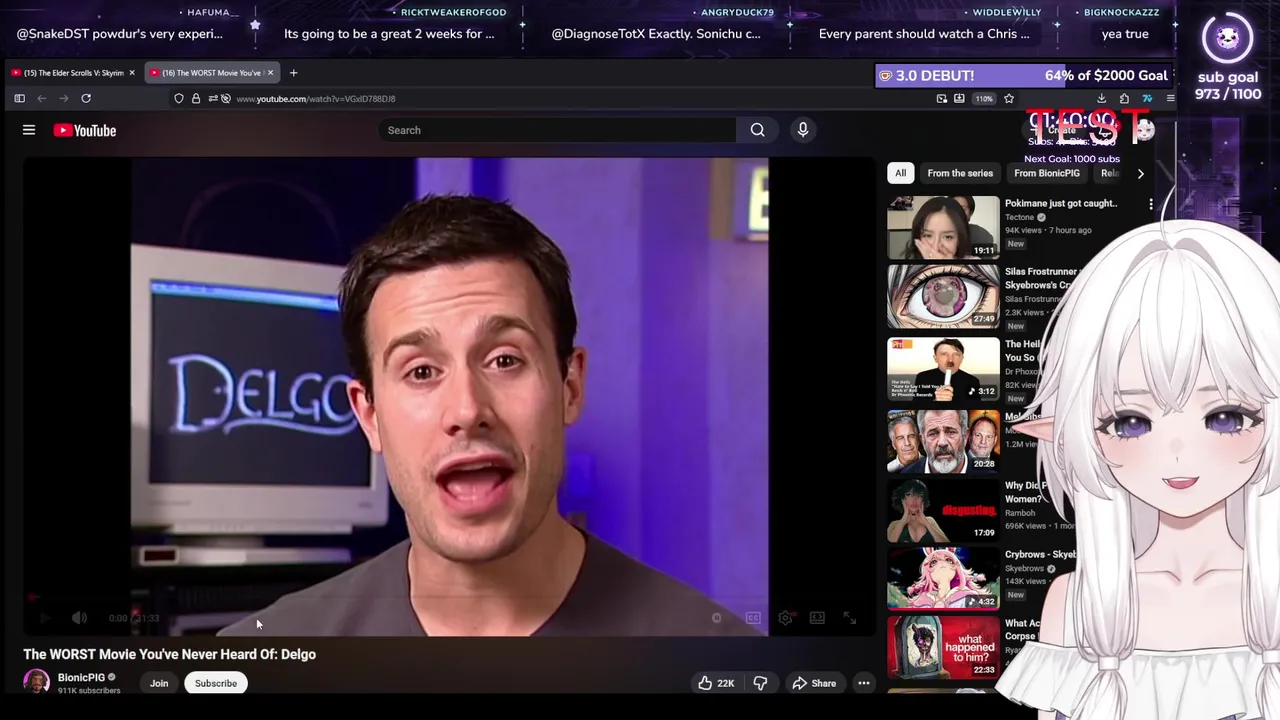Open the tracking protection shield icon
This screenshot has height=720, width=1280.
[179, 98]
